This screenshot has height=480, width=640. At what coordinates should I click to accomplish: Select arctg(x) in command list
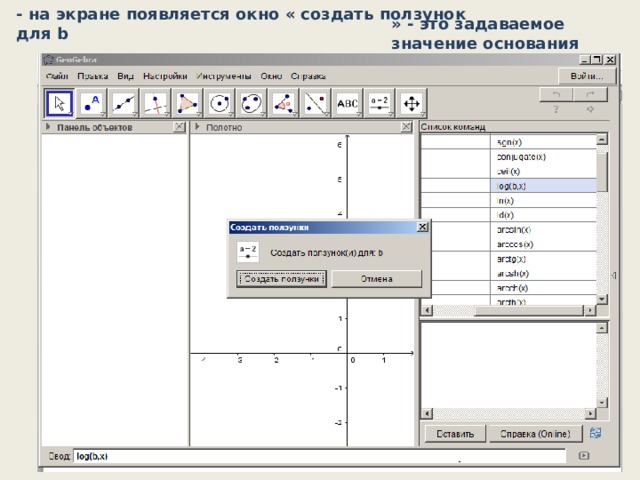click(509, 259)
